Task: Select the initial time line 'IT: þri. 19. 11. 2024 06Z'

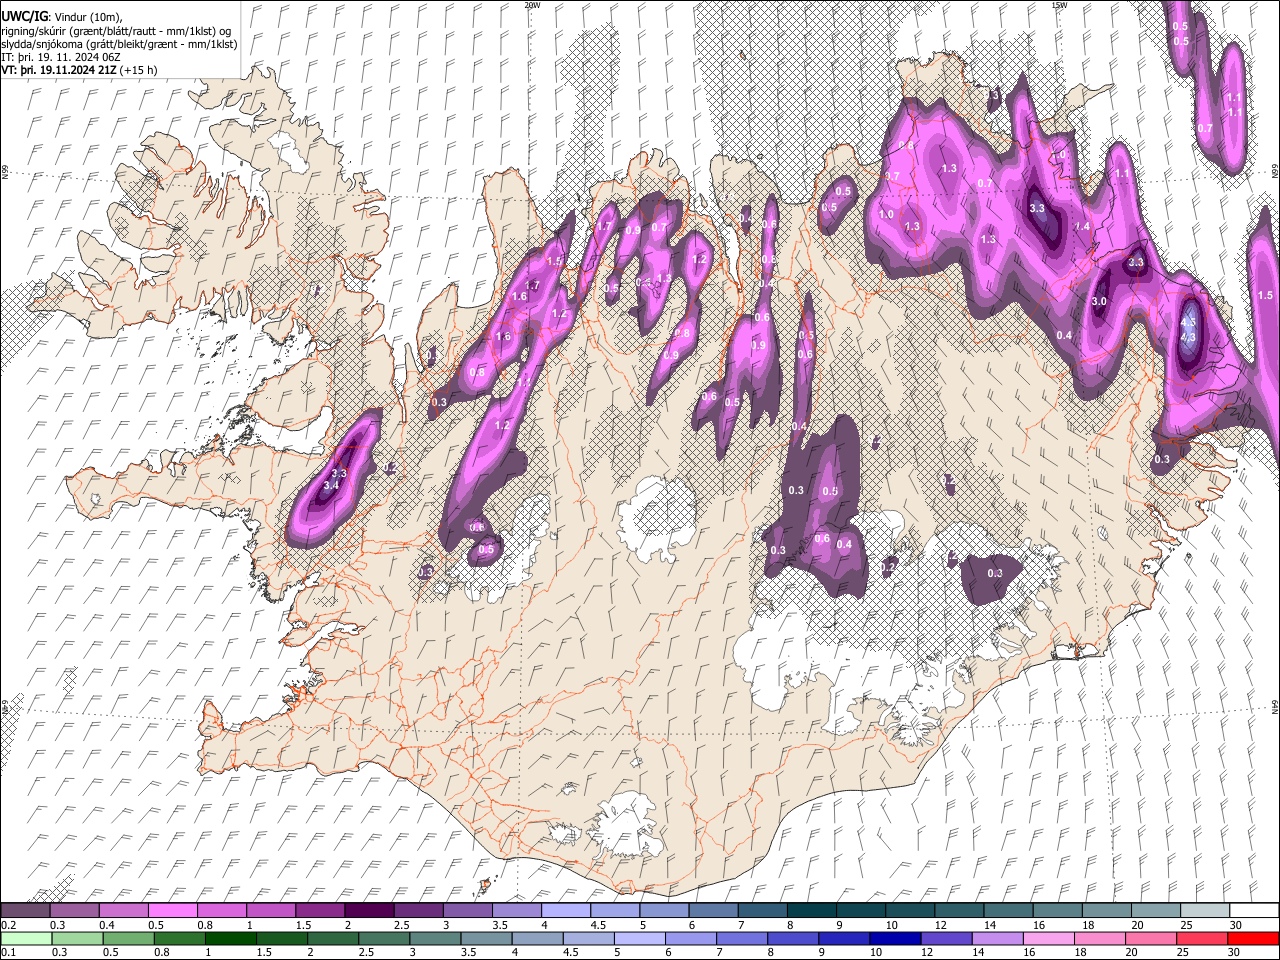Action: [x=61, y=57]
